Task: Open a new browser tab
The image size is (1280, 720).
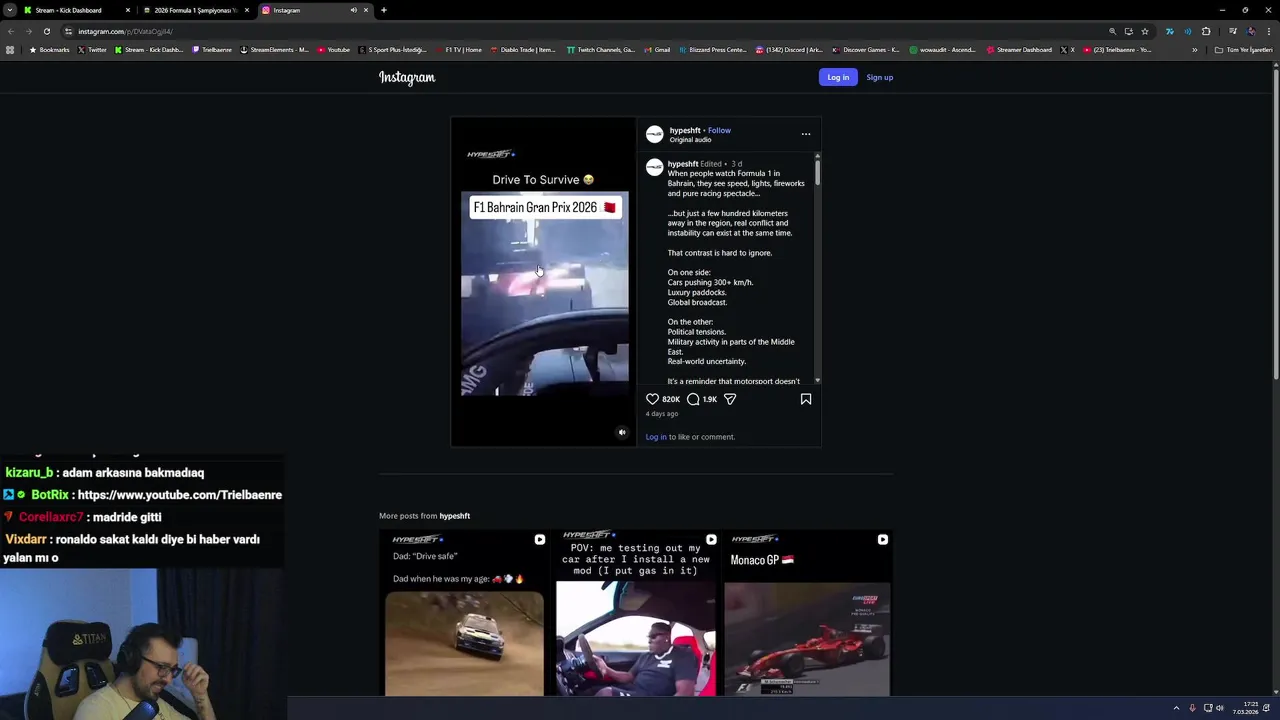Action: pos(384,10)
